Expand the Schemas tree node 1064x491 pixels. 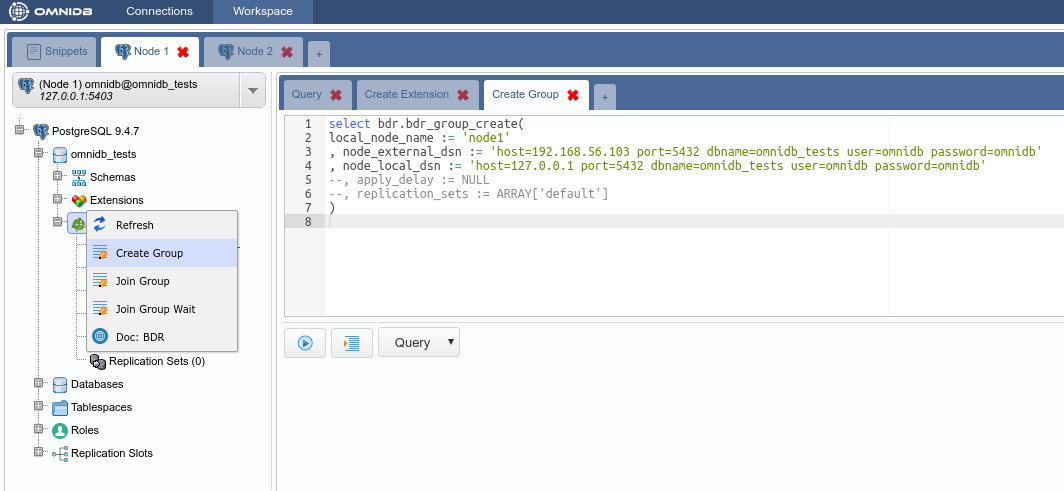(58, 177)
